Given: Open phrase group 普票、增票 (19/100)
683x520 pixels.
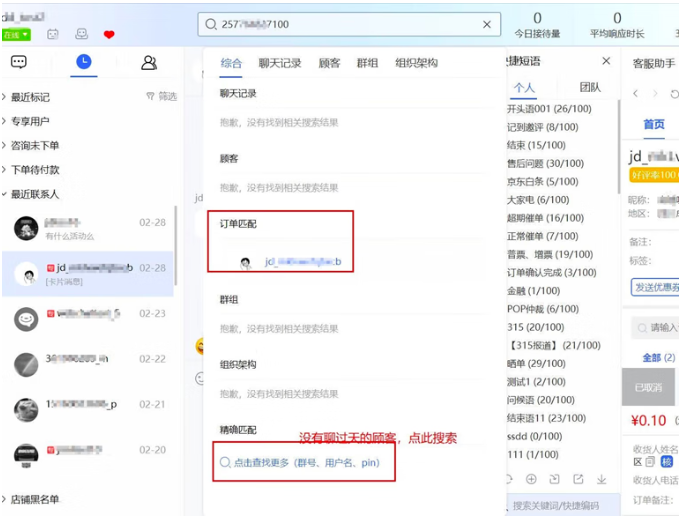Looking at the screenshot, I should (550, 254).
